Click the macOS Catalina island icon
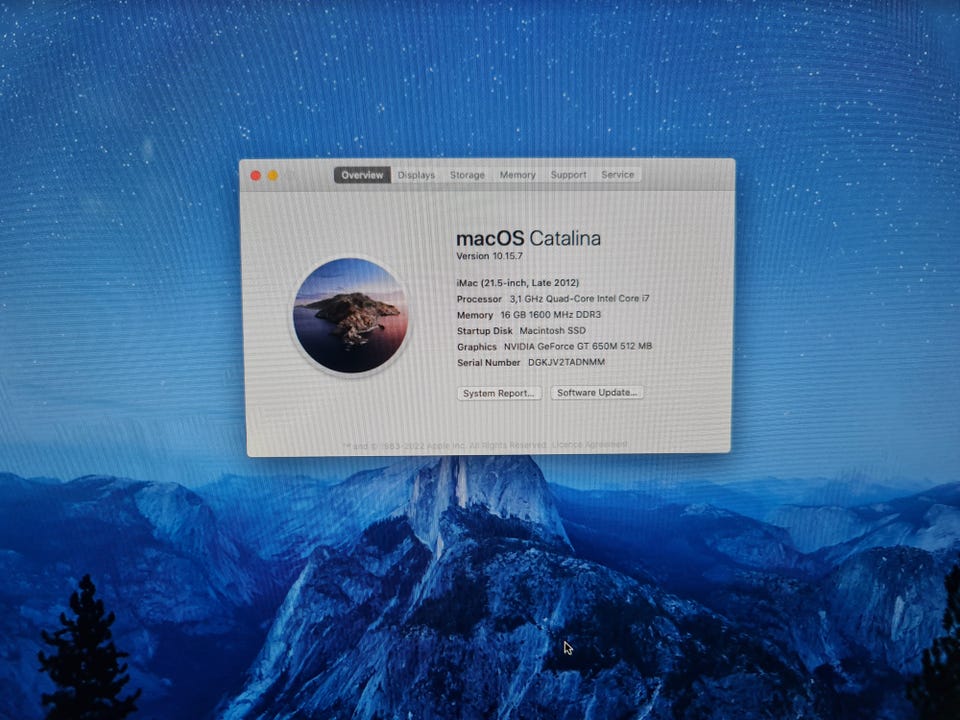This screenshot has width=960, height=720. (x=350, y=315)
